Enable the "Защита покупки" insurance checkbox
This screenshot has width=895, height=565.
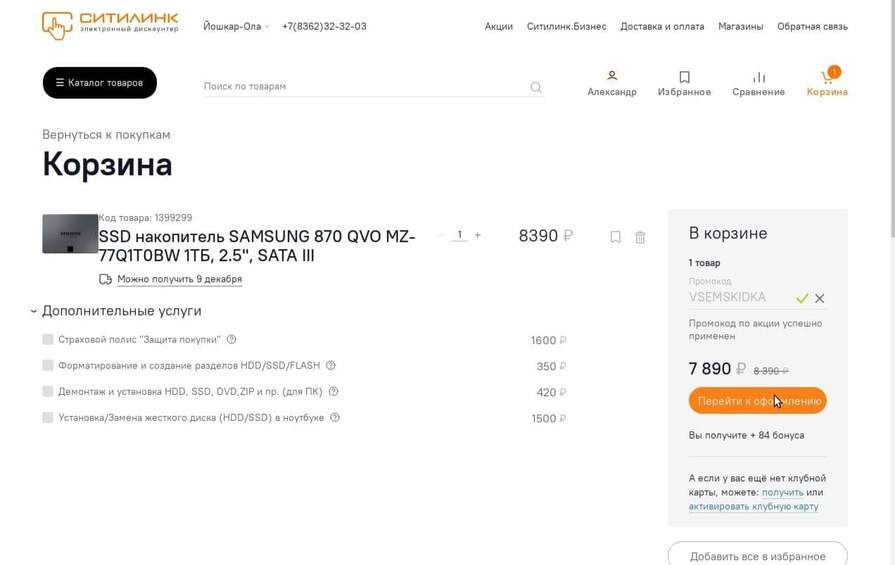(x=48, y=340)
